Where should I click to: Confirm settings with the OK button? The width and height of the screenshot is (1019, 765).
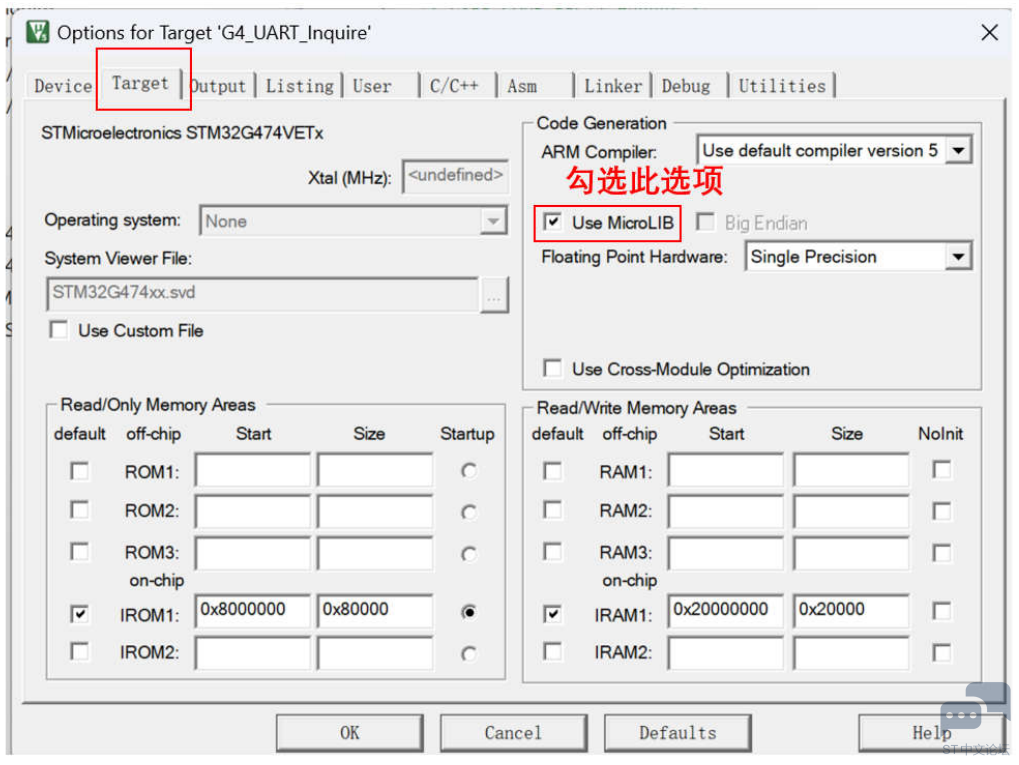pyautogui.click(x=350, y=733)
